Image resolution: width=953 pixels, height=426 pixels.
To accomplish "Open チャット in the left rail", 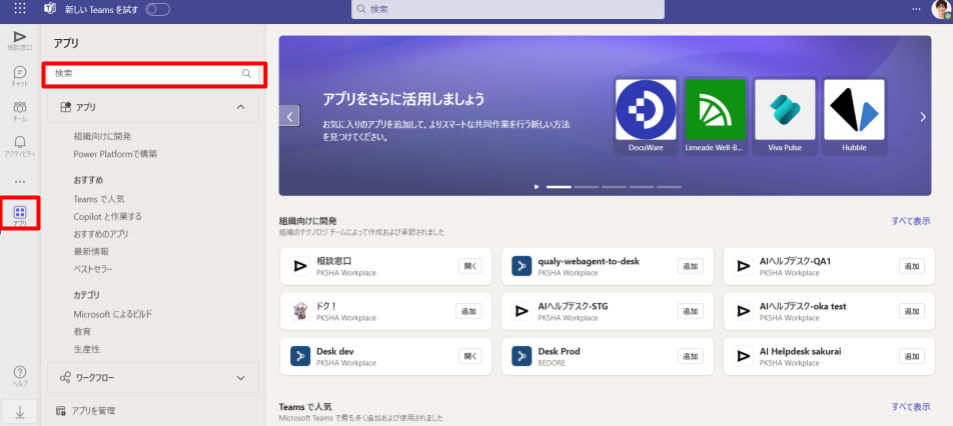I will click(x=19, y=77).
